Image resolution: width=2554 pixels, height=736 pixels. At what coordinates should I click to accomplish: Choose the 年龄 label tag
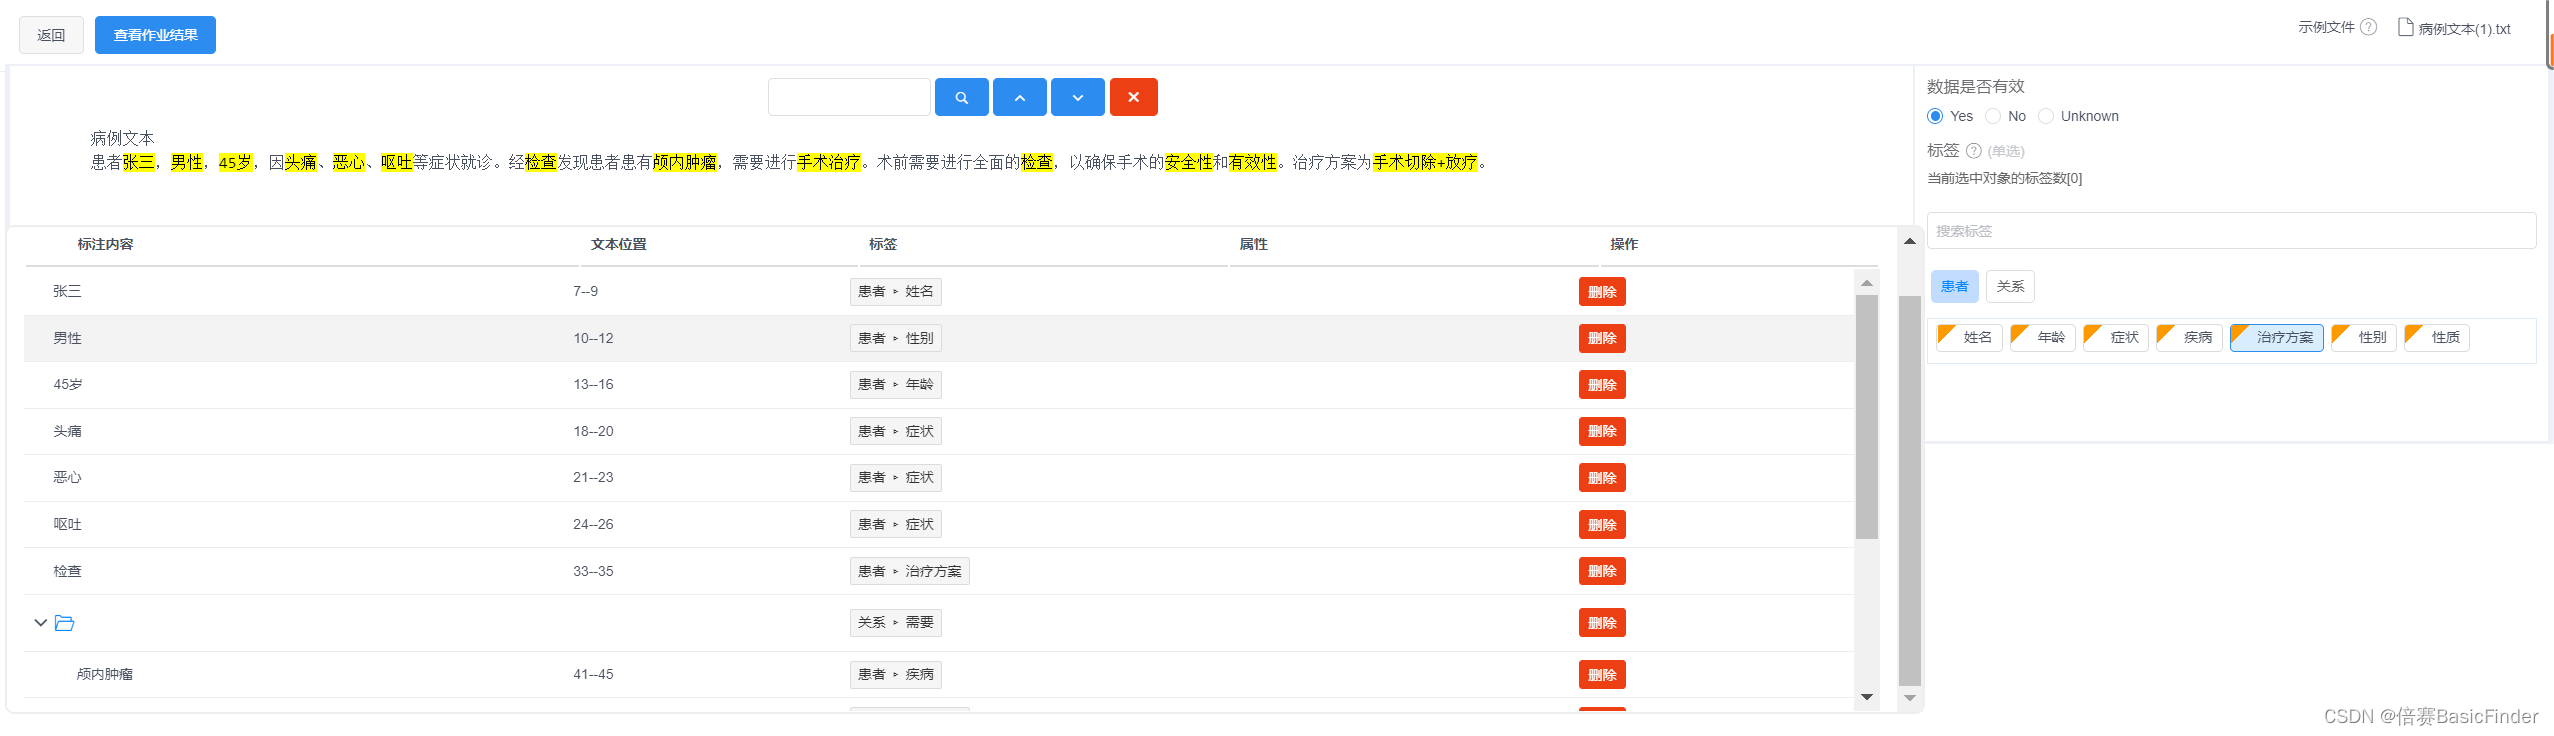(x=2043, y=338)
